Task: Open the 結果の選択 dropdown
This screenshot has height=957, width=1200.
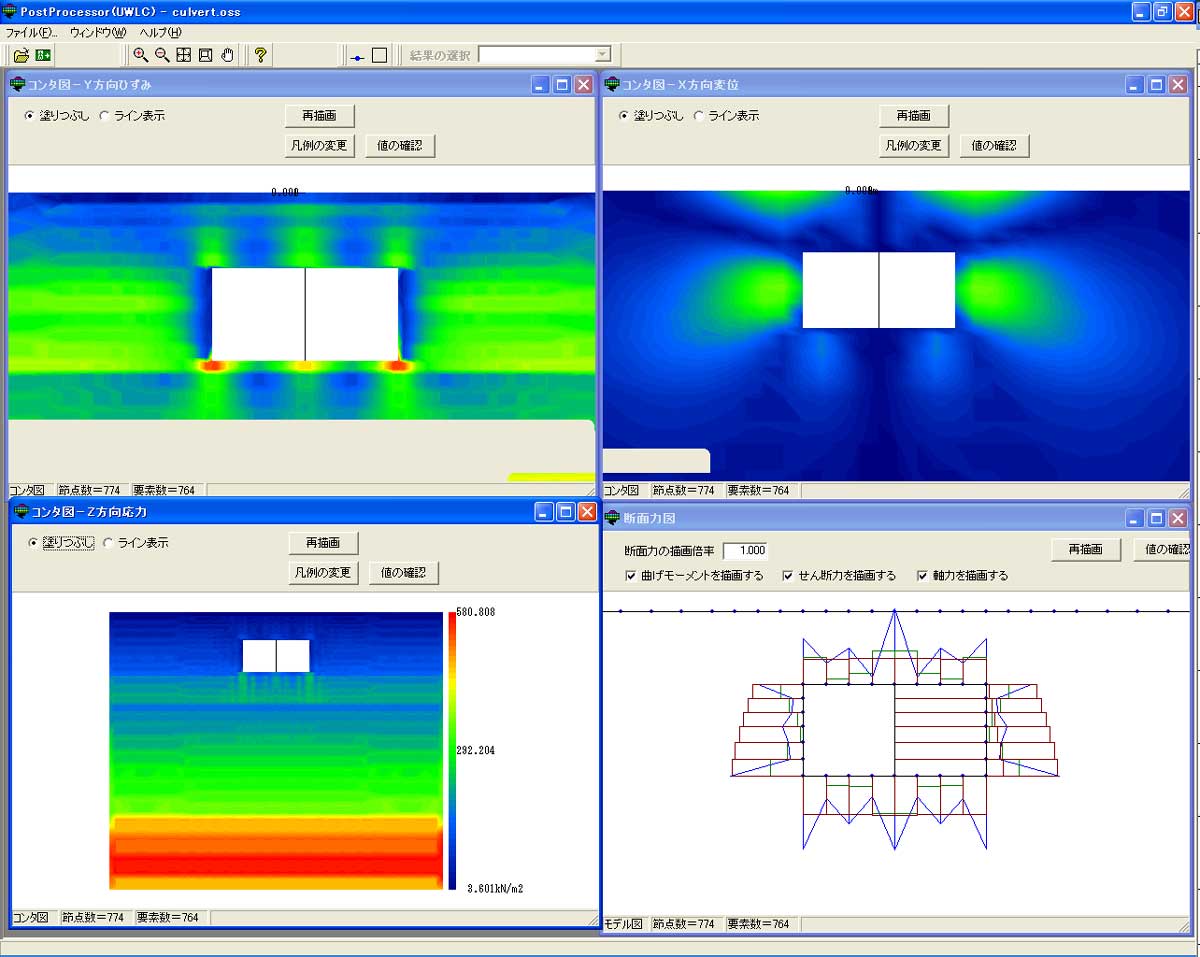Action: tap(602, 55)
